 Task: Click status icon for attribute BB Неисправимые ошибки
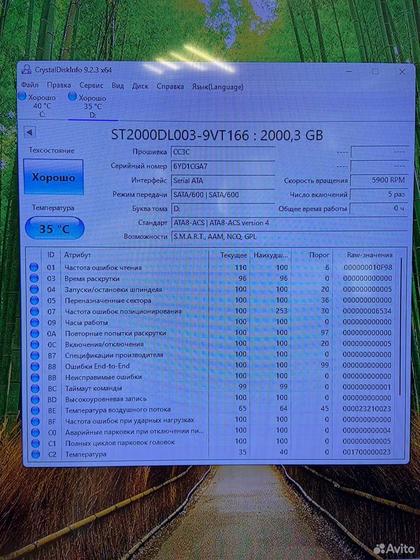pyautogui.click(x=35, y=378)
